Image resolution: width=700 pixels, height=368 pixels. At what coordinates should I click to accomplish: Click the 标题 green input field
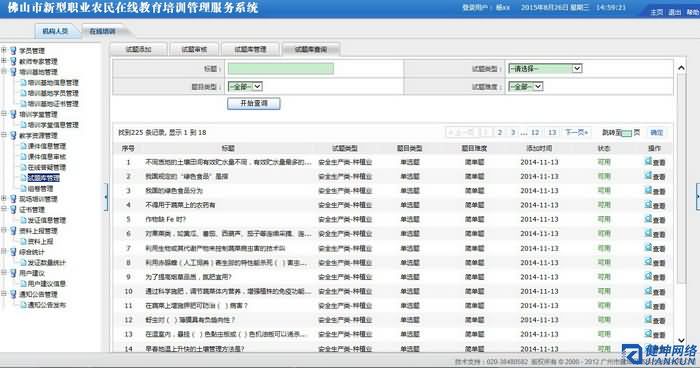(x=281, y=68)
